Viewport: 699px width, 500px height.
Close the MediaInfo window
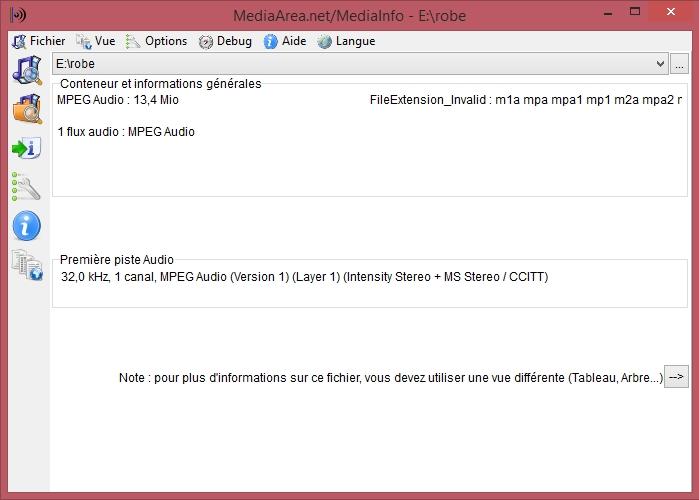[x=670, y=12]
